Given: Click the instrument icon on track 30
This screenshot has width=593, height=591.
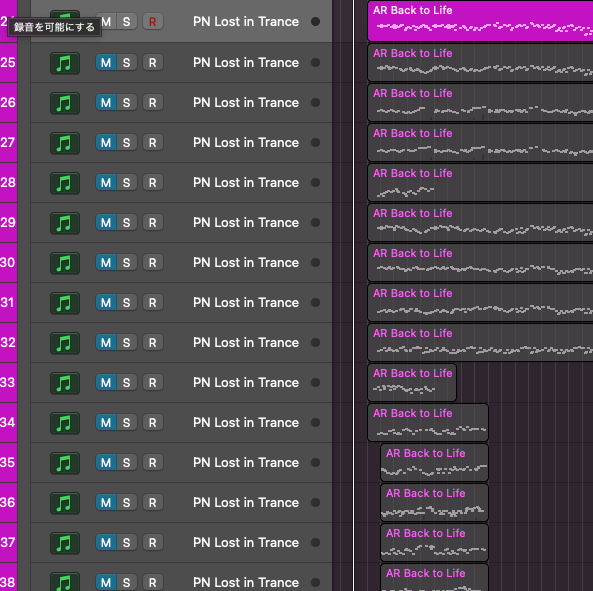Looking at the screenshot, I should click(x=65, y=263).
